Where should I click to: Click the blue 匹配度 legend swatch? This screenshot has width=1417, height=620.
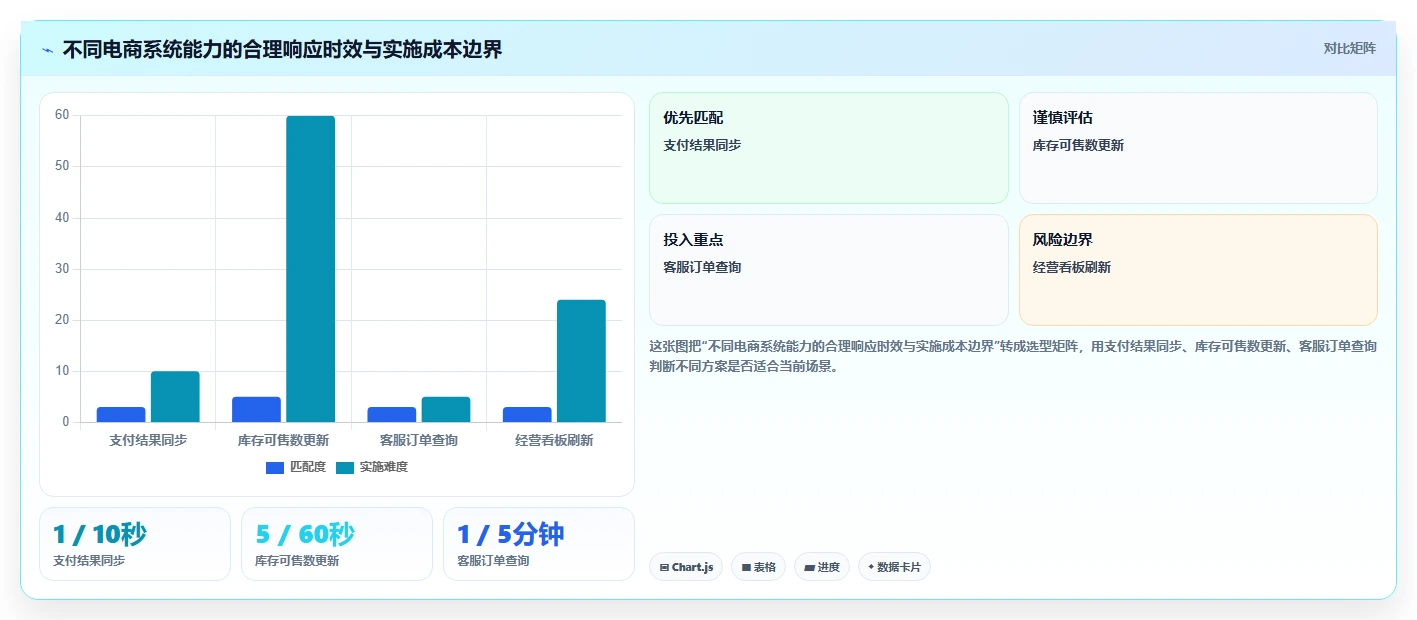click(x=275, y=467)
